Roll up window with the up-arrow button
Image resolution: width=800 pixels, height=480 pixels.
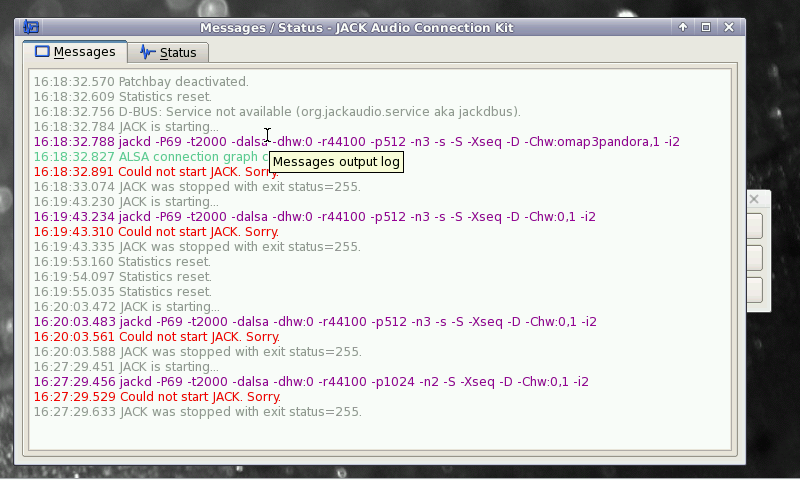pyautogui.click(x=683, y=27)
